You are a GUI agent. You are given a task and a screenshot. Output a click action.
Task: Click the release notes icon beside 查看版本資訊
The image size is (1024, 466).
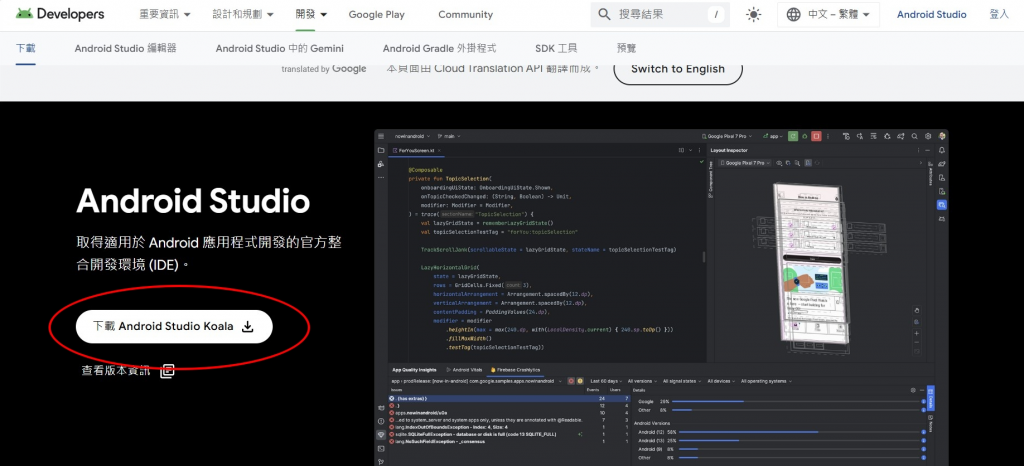[x=167, y=371]
